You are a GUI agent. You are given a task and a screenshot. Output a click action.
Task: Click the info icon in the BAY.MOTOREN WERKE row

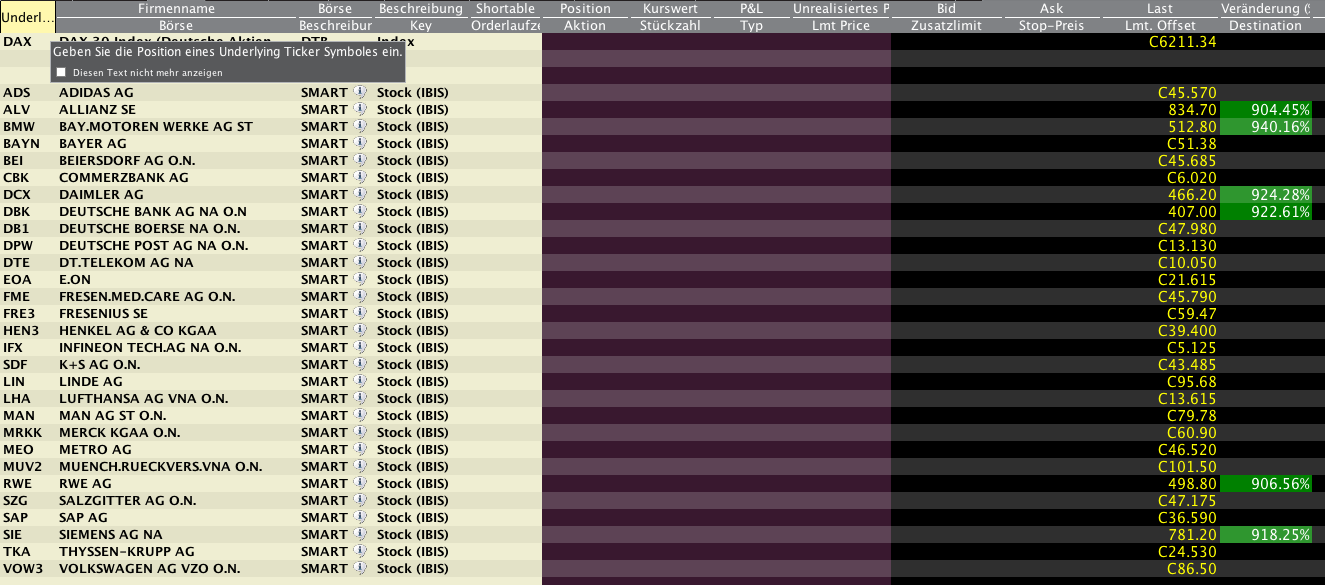click(360, 127)
